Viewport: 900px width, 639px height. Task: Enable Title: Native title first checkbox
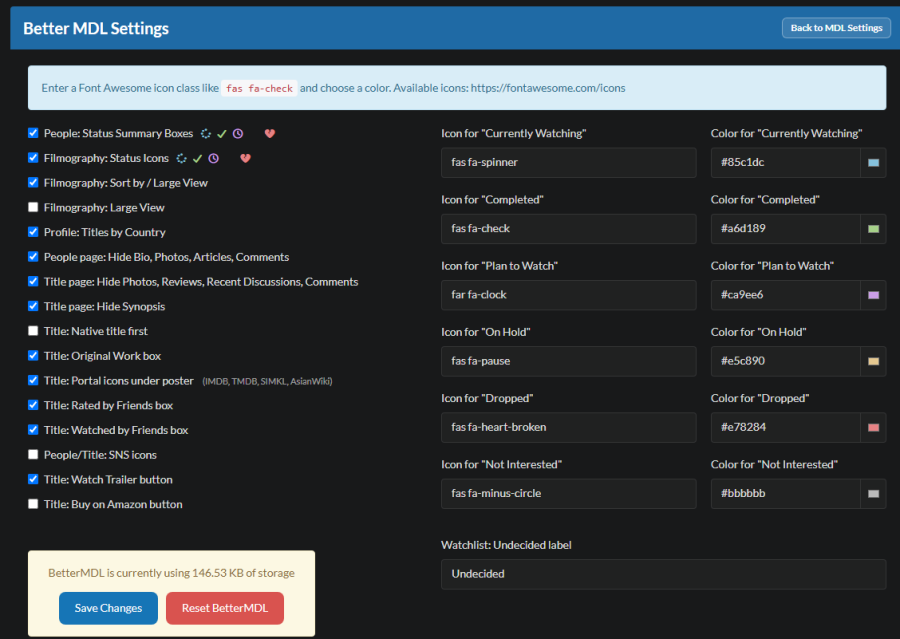[33, 331]
